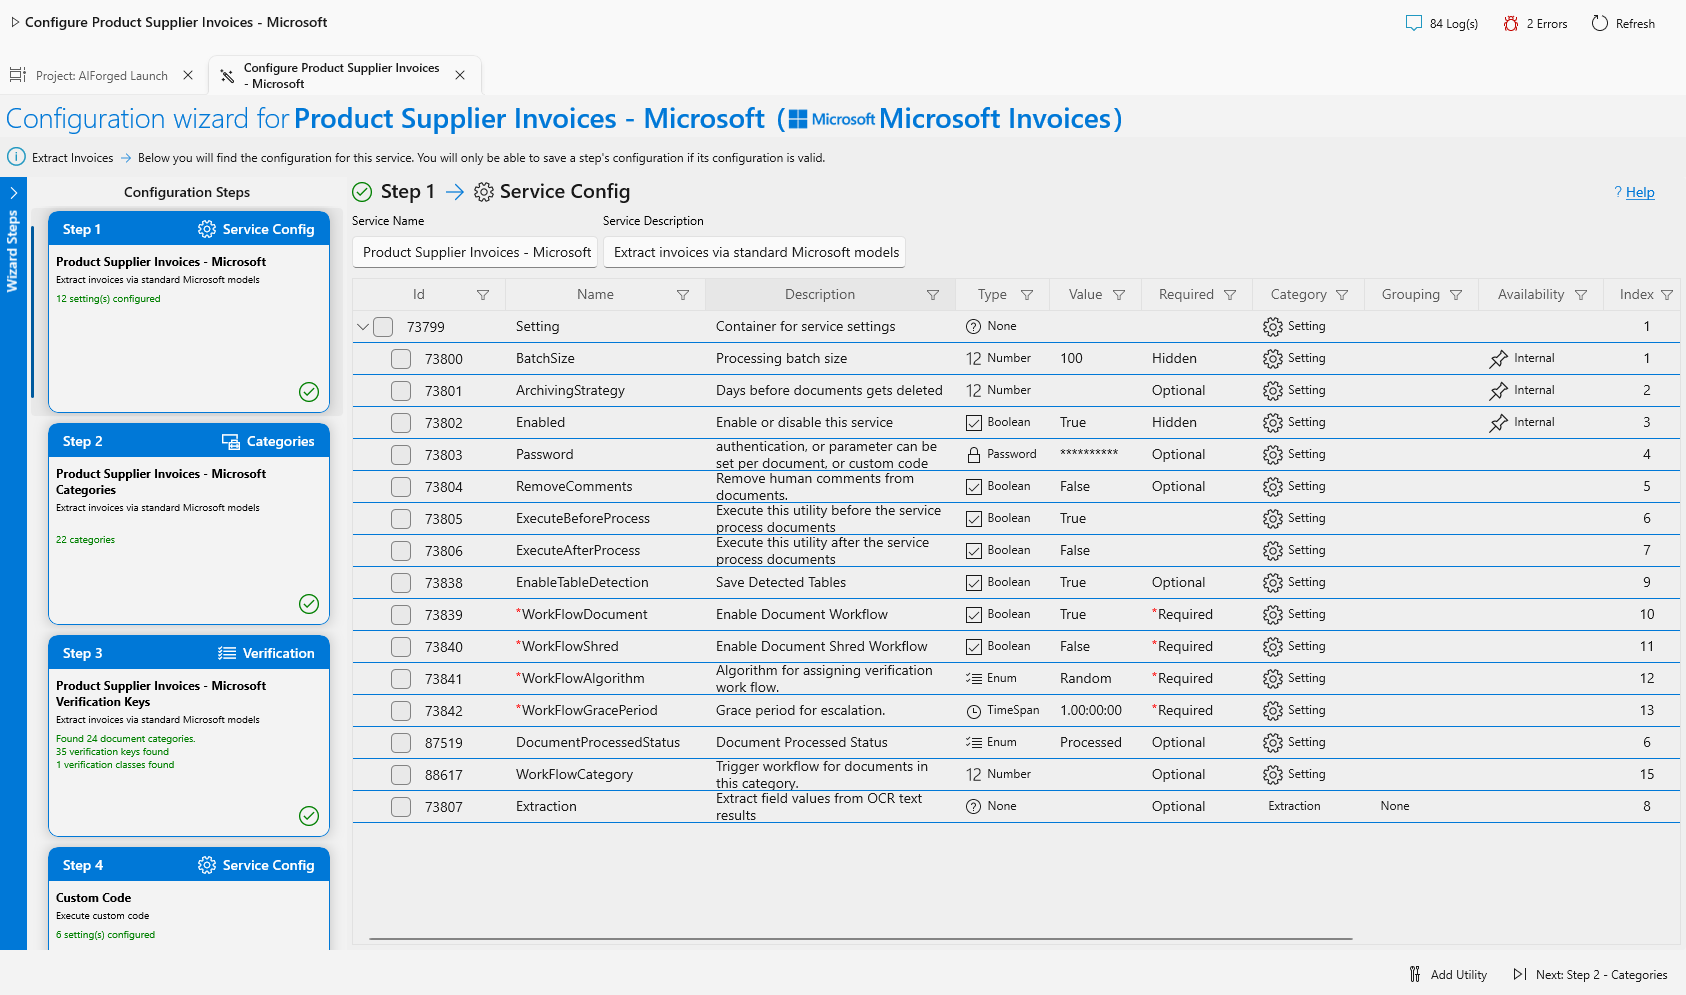Click Next: Step 2 - Categories button
This screenshot has height=995, width=1686.
pos(1590,975)
